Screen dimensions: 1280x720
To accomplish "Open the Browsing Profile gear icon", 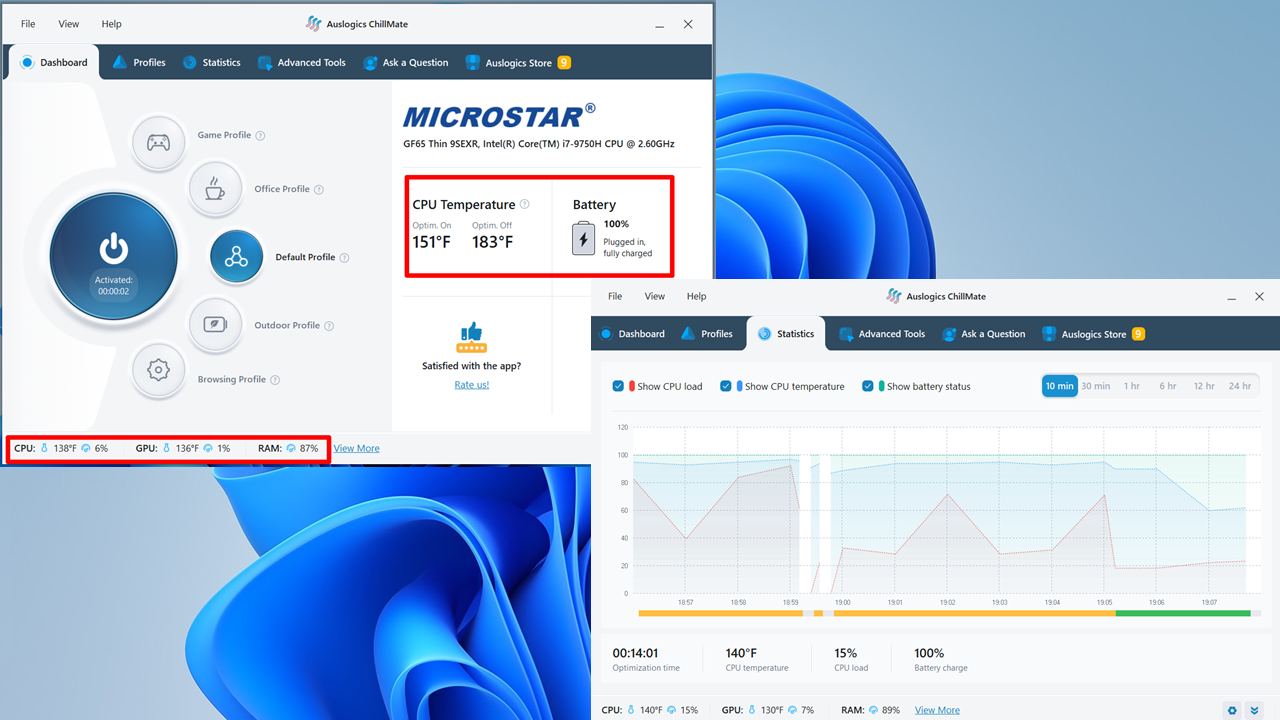I will pyautogui.click(x=159, y=371).
